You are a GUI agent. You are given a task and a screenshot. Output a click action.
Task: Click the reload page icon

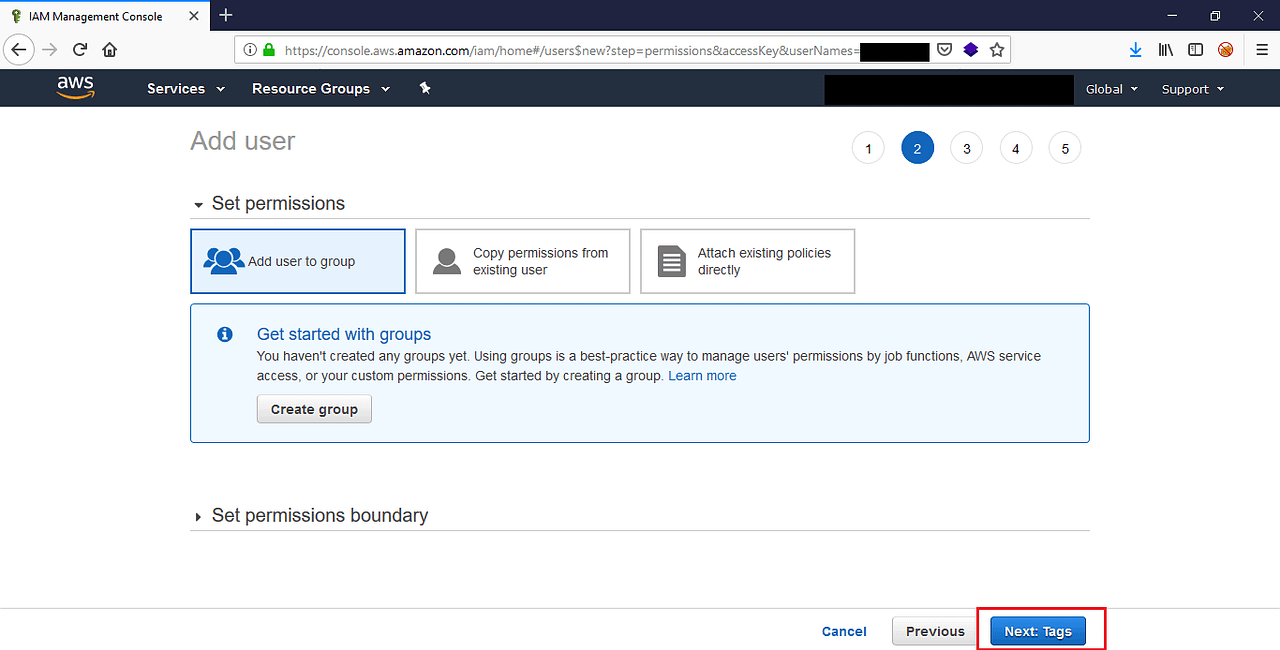[x=79, y=49]
